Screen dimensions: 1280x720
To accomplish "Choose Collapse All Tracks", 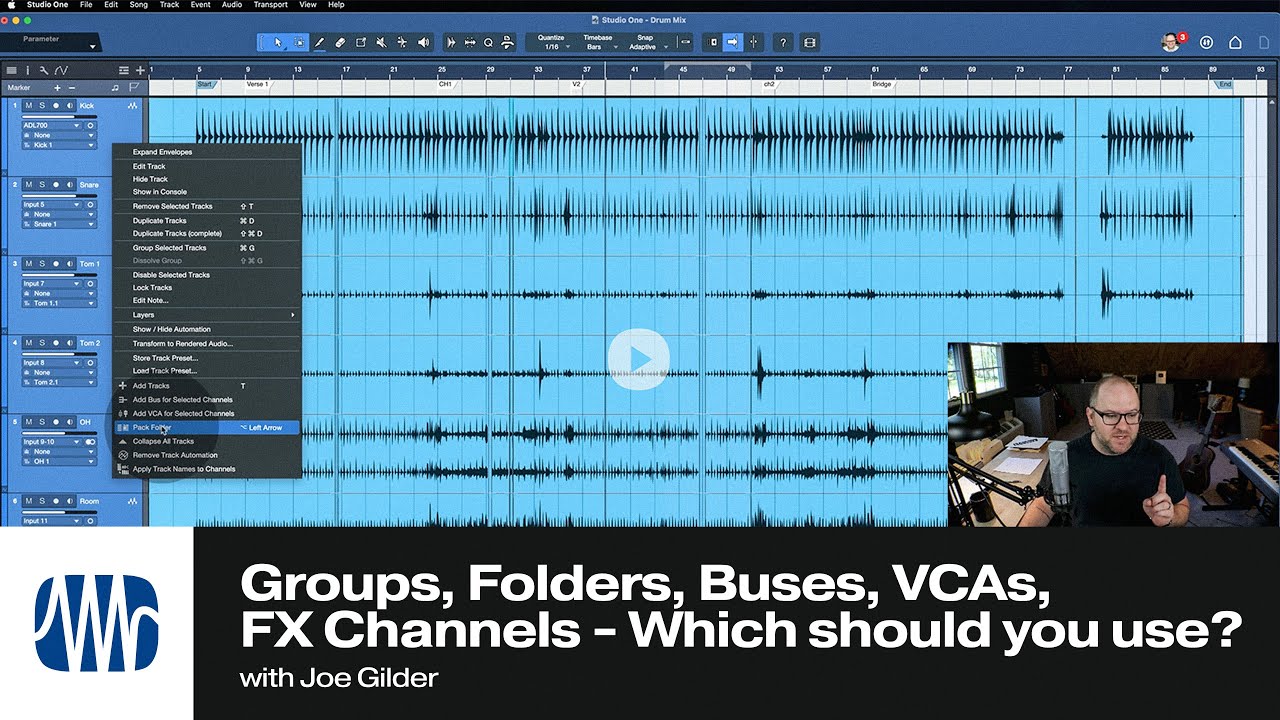I will 207,441.
